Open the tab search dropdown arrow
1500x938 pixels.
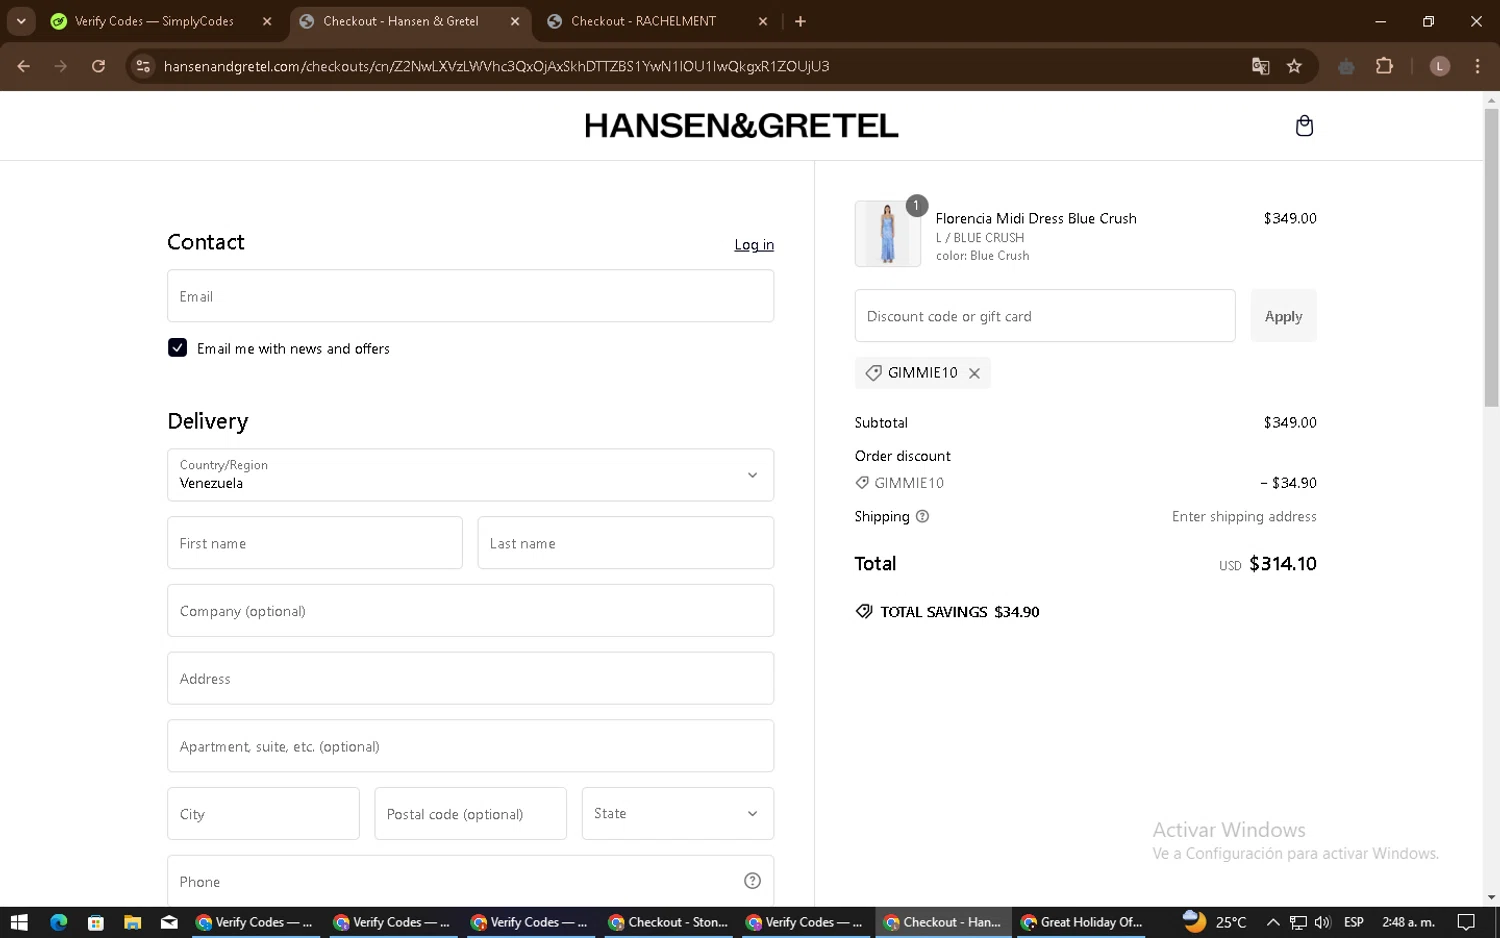click(21, 21)
